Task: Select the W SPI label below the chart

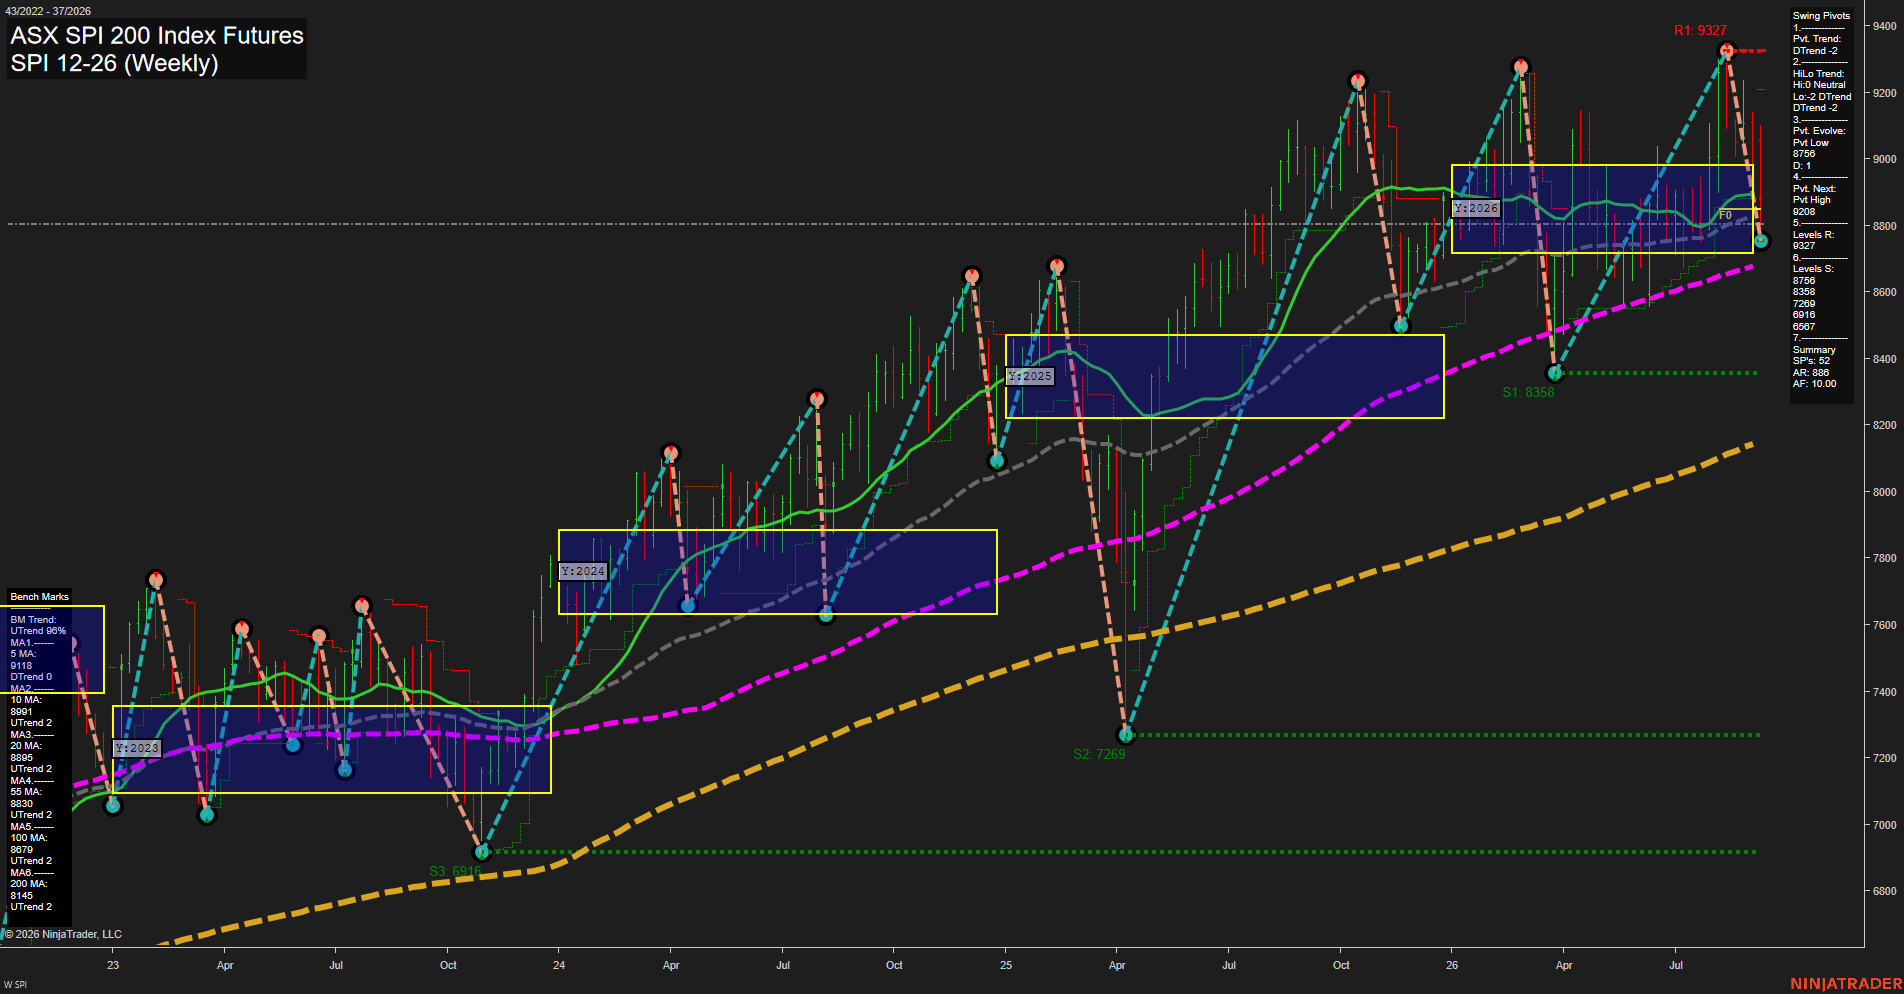Action: (15, 985)
